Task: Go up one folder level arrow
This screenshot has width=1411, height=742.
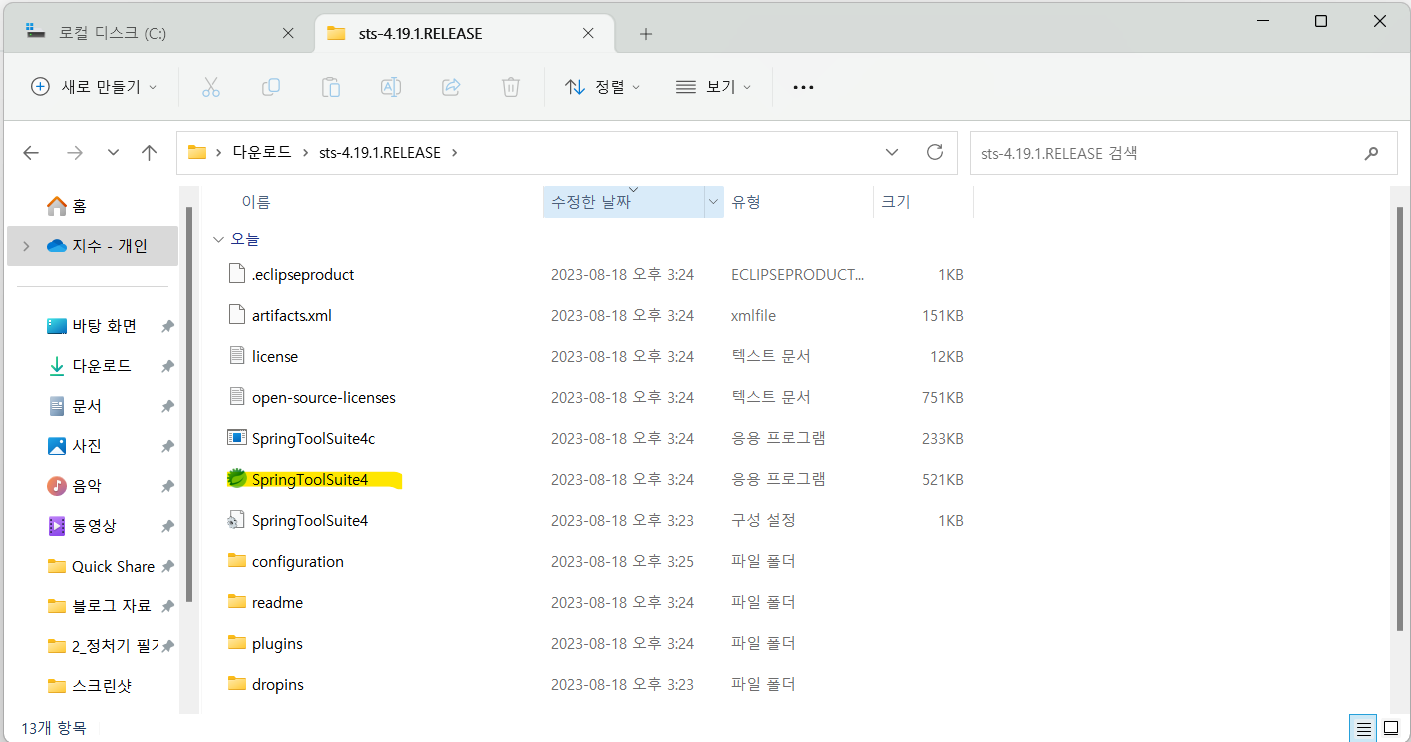Action: pyautogui.click(x=150, y=153)
